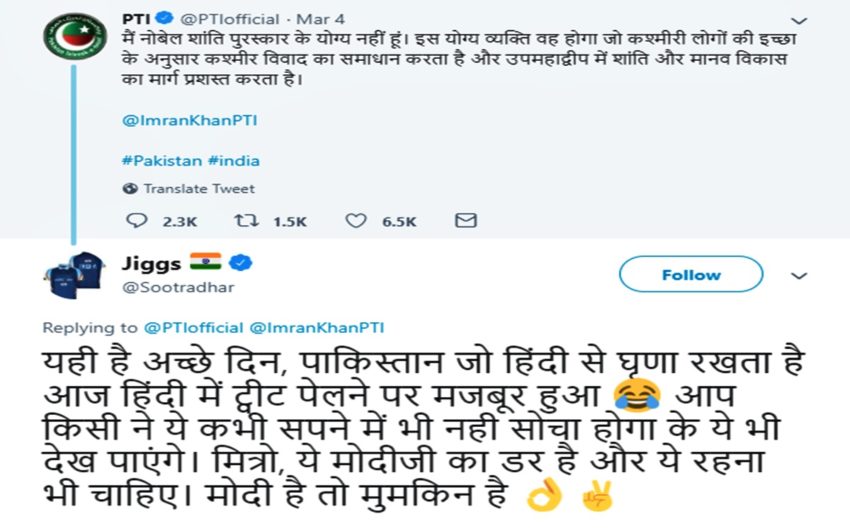Click the envelope direct message icon
850x531 pixels.
(465, 220)
